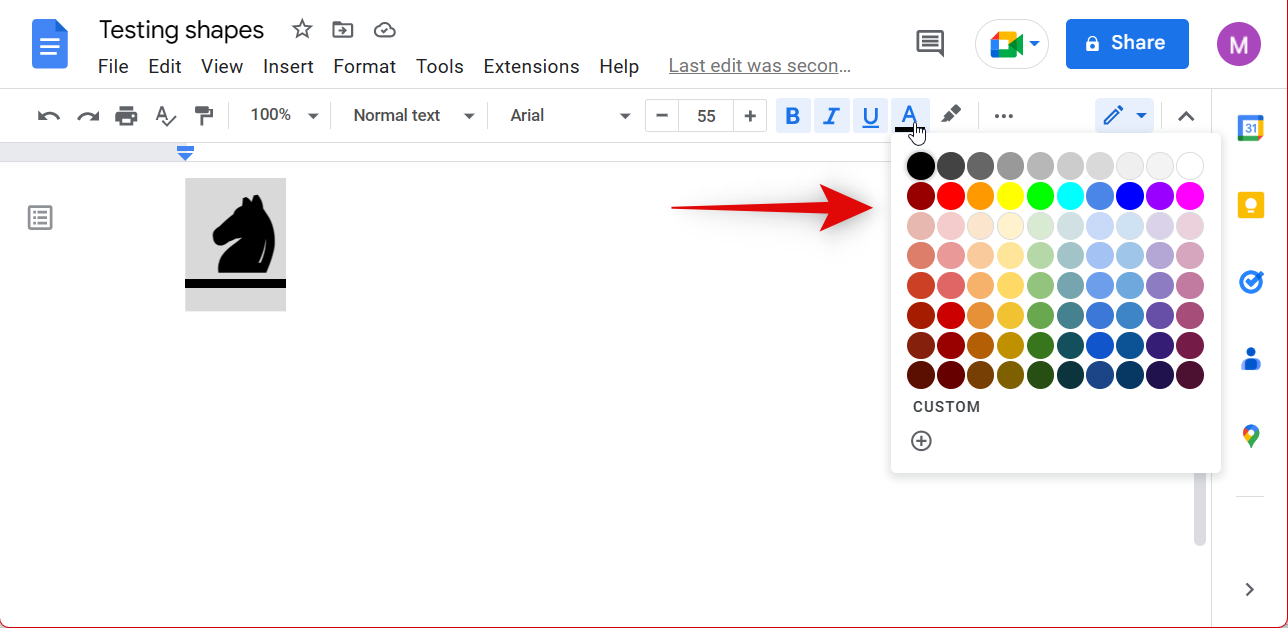Increase font size with plus button

pos(750,116)
